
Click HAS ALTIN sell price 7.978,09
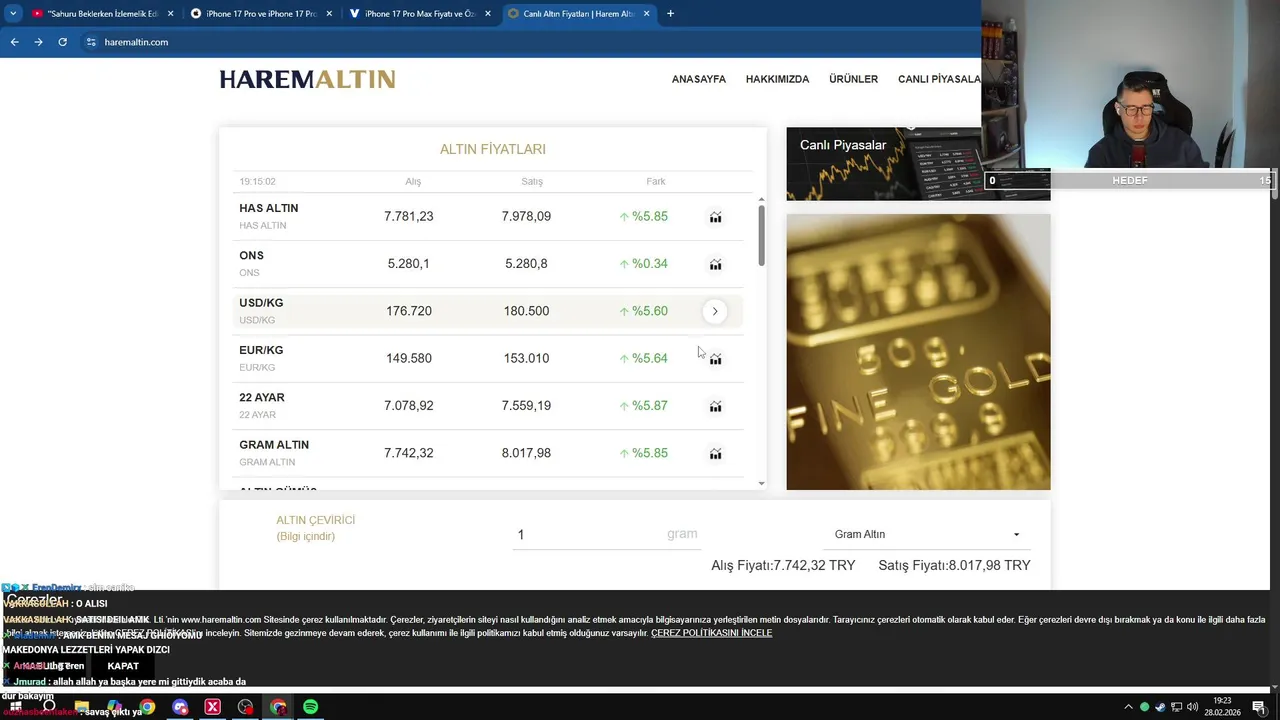pyautogui.click(x=526, y=216)
